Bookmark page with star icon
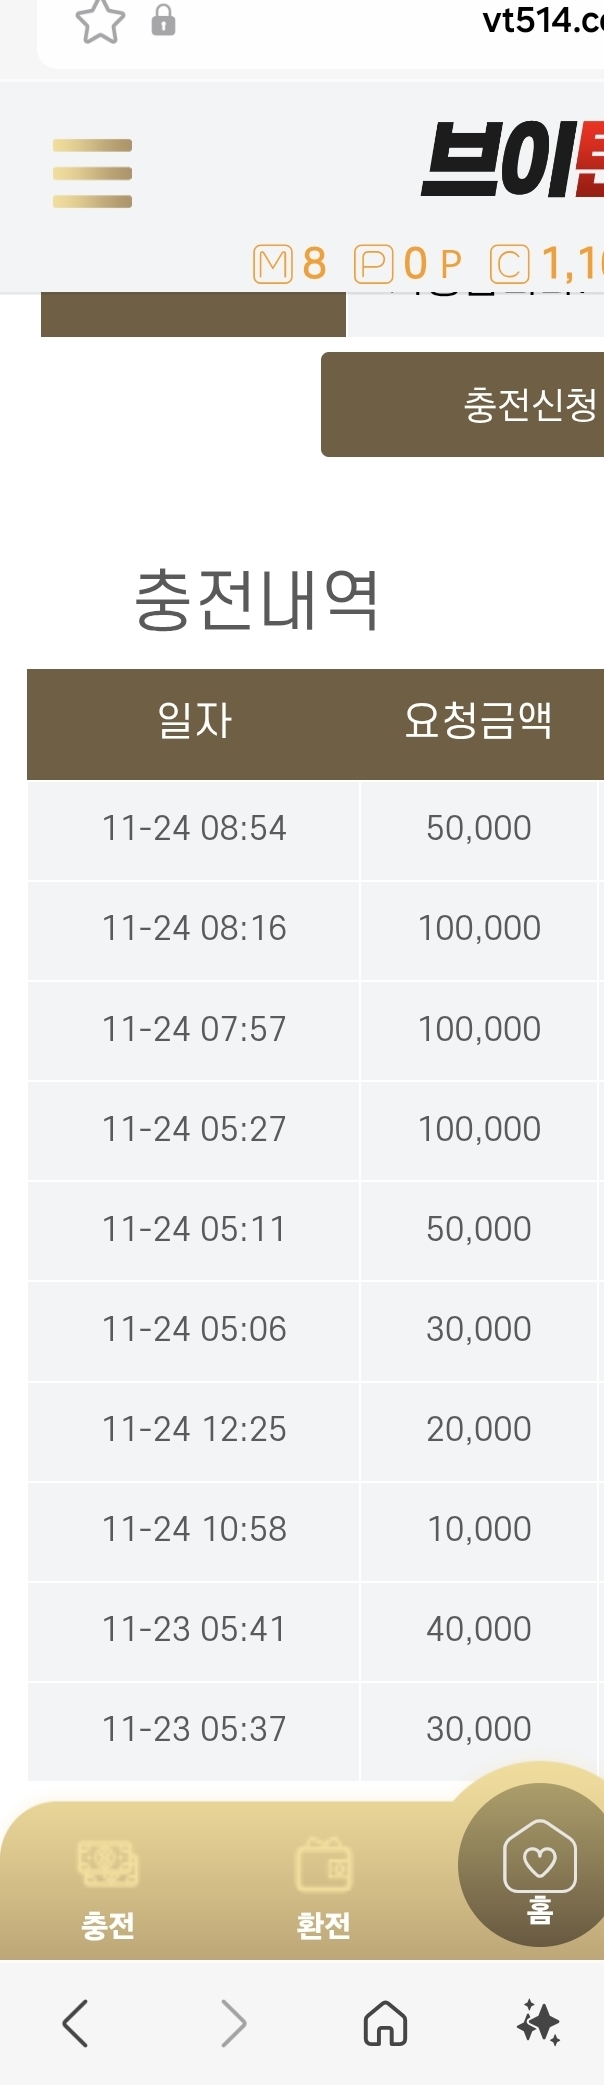 (100, 21)
